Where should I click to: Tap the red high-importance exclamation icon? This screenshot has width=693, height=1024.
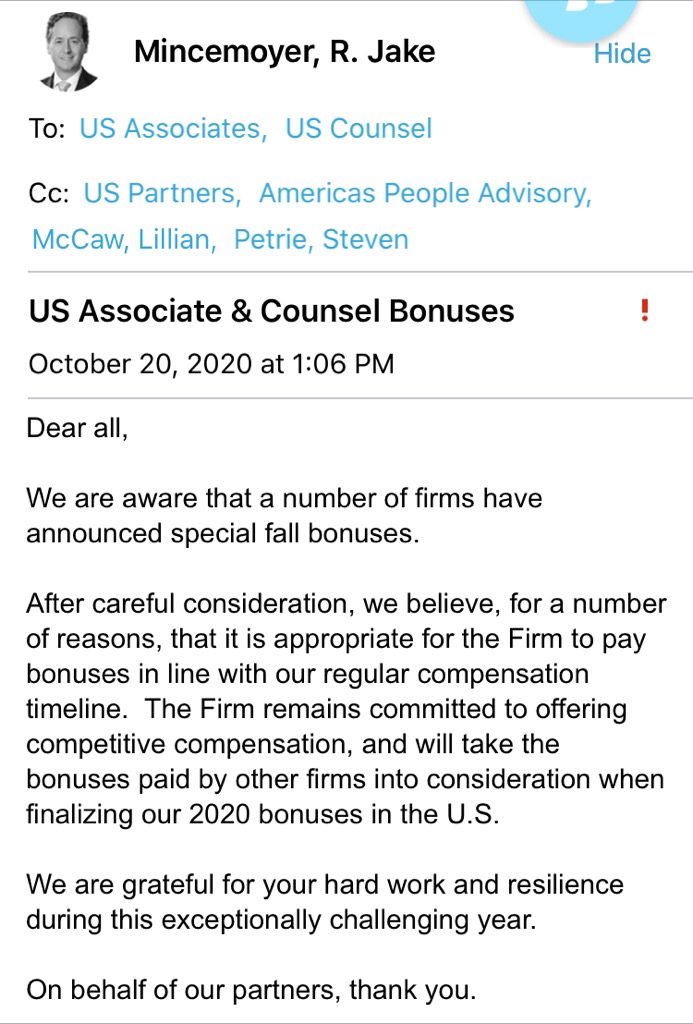click(645, 310)
